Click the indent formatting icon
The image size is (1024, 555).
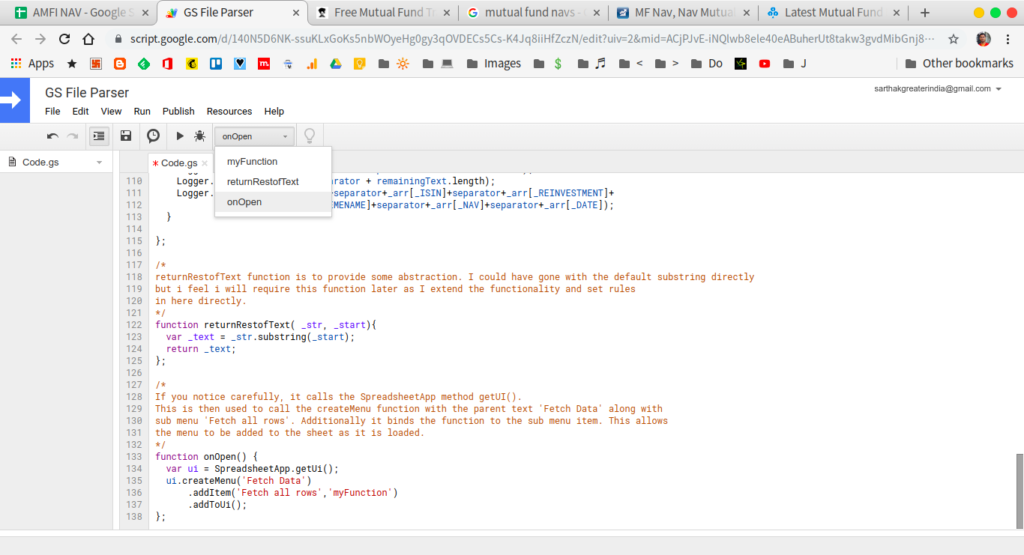coord(99,136)
